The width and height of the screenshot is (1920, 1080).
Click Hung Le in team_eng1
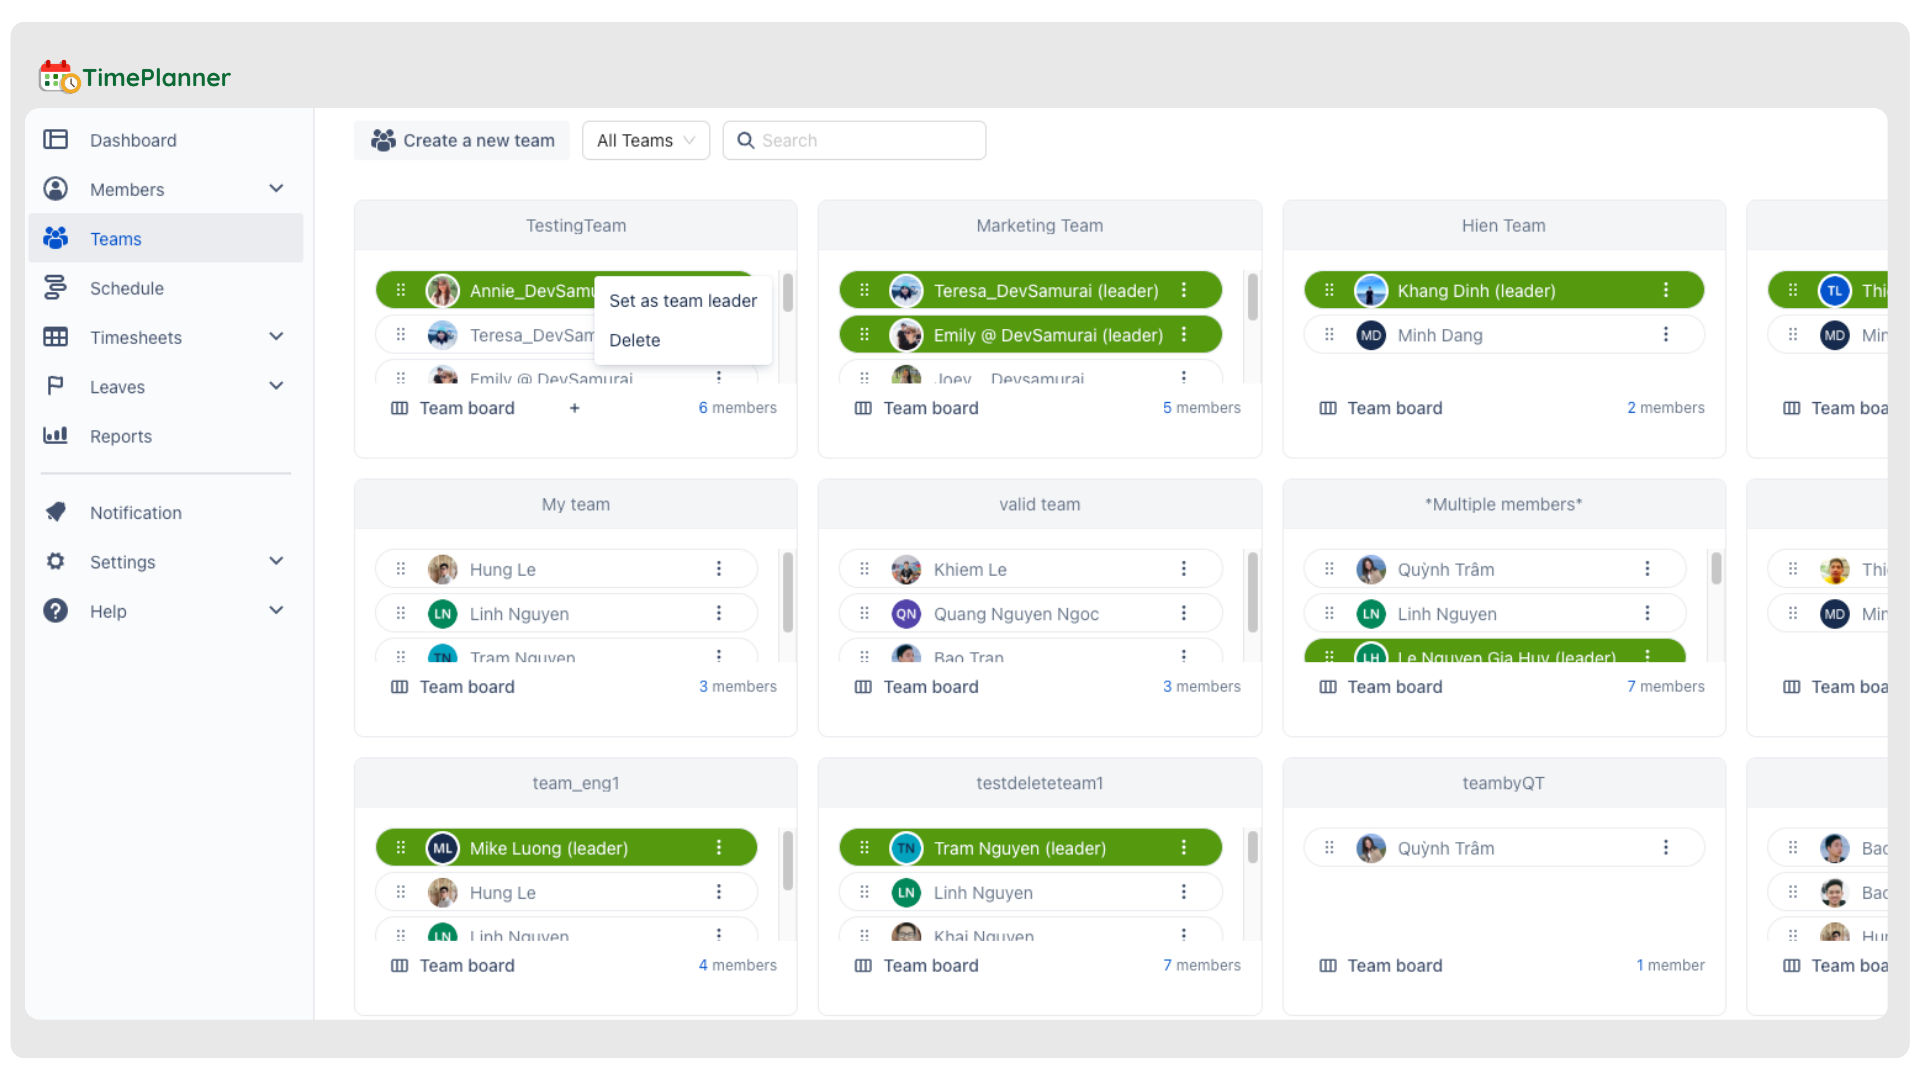click(x=503, y=893)
